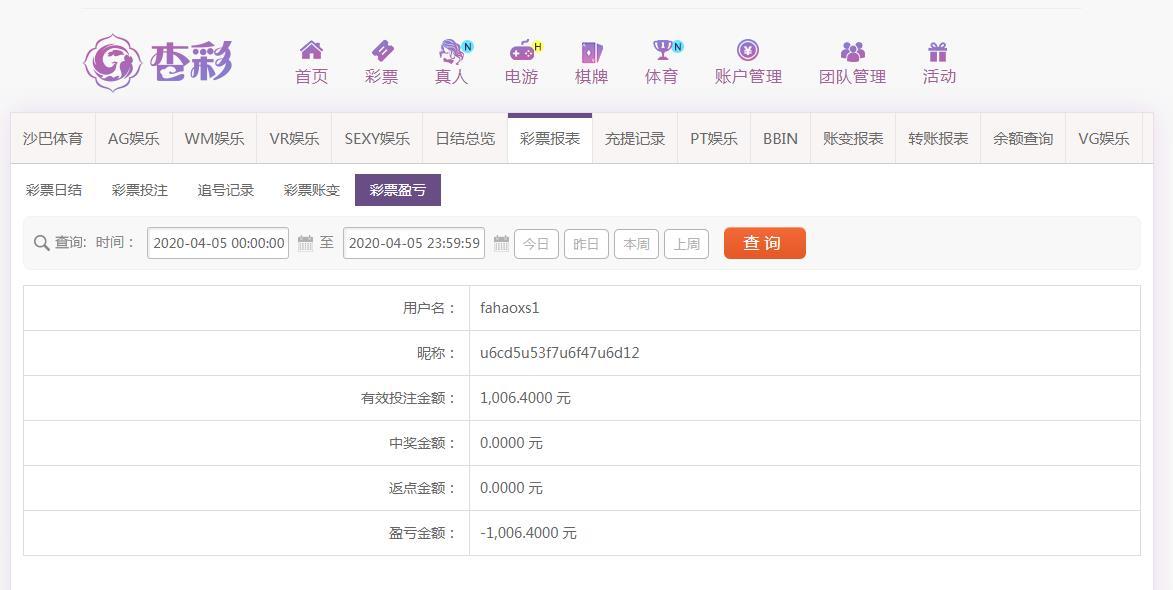
Task: Click the -1,006.4000 元 profit-loss value
Action: (x=528, y=533)
